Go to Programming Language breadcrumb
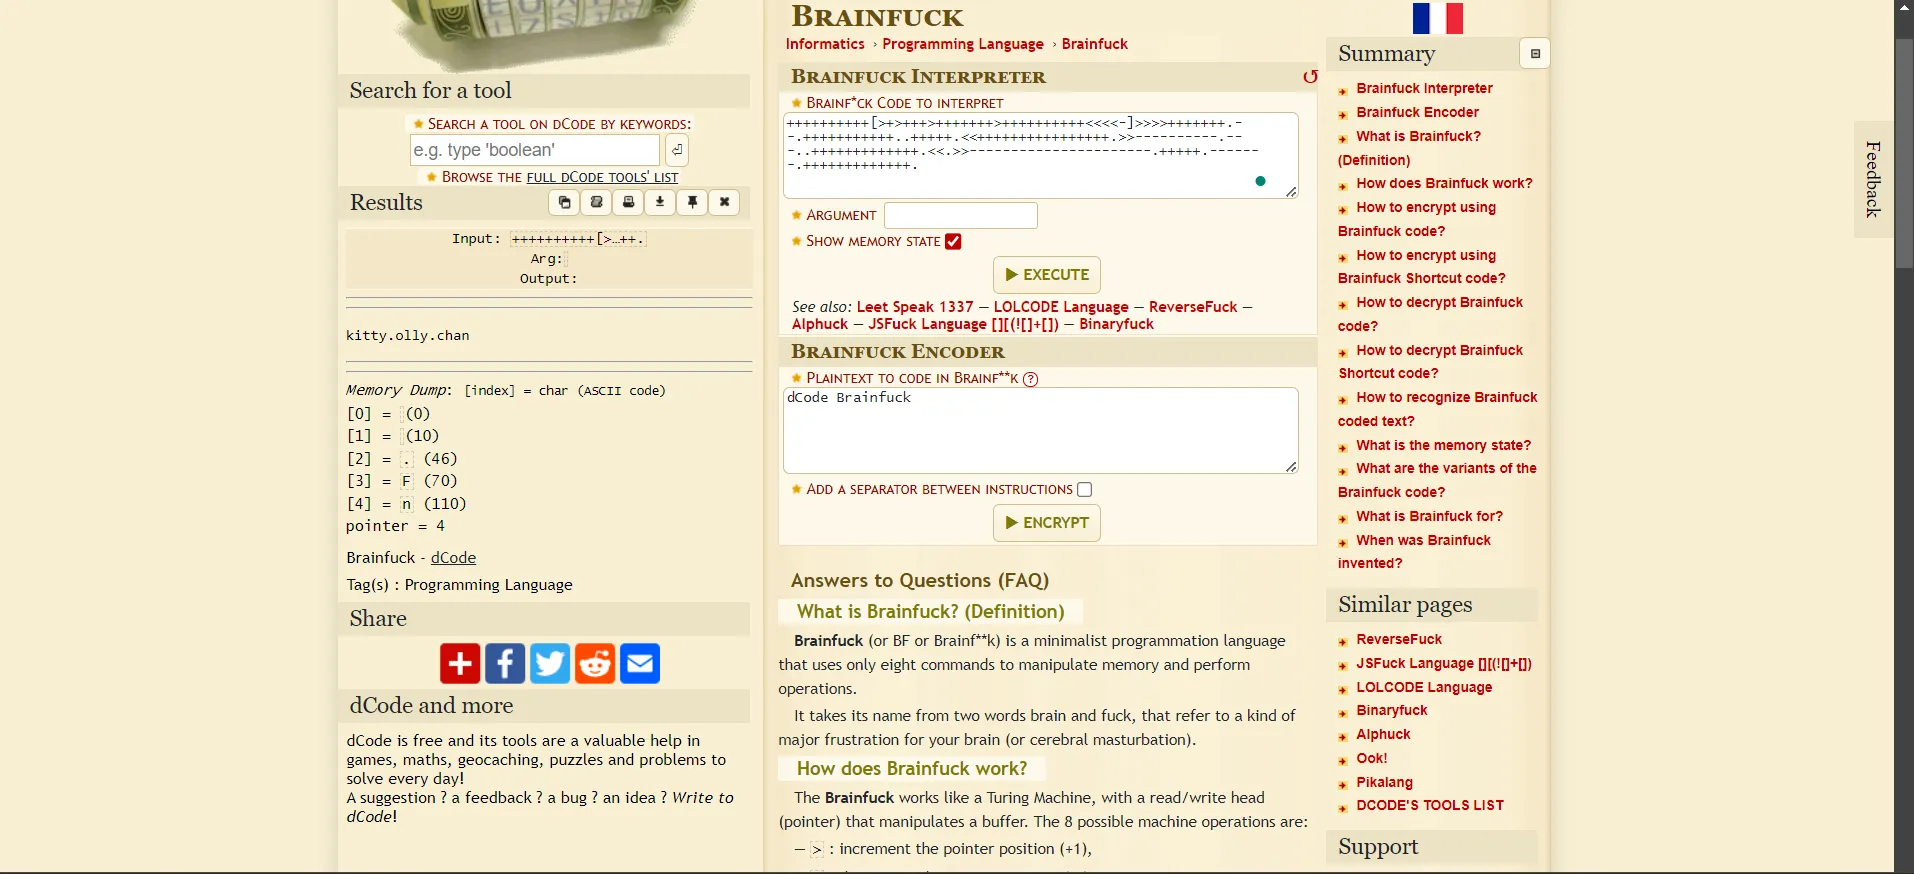Image resolution: width=1914 pixels, height=874 pixels. click(962, 44)
